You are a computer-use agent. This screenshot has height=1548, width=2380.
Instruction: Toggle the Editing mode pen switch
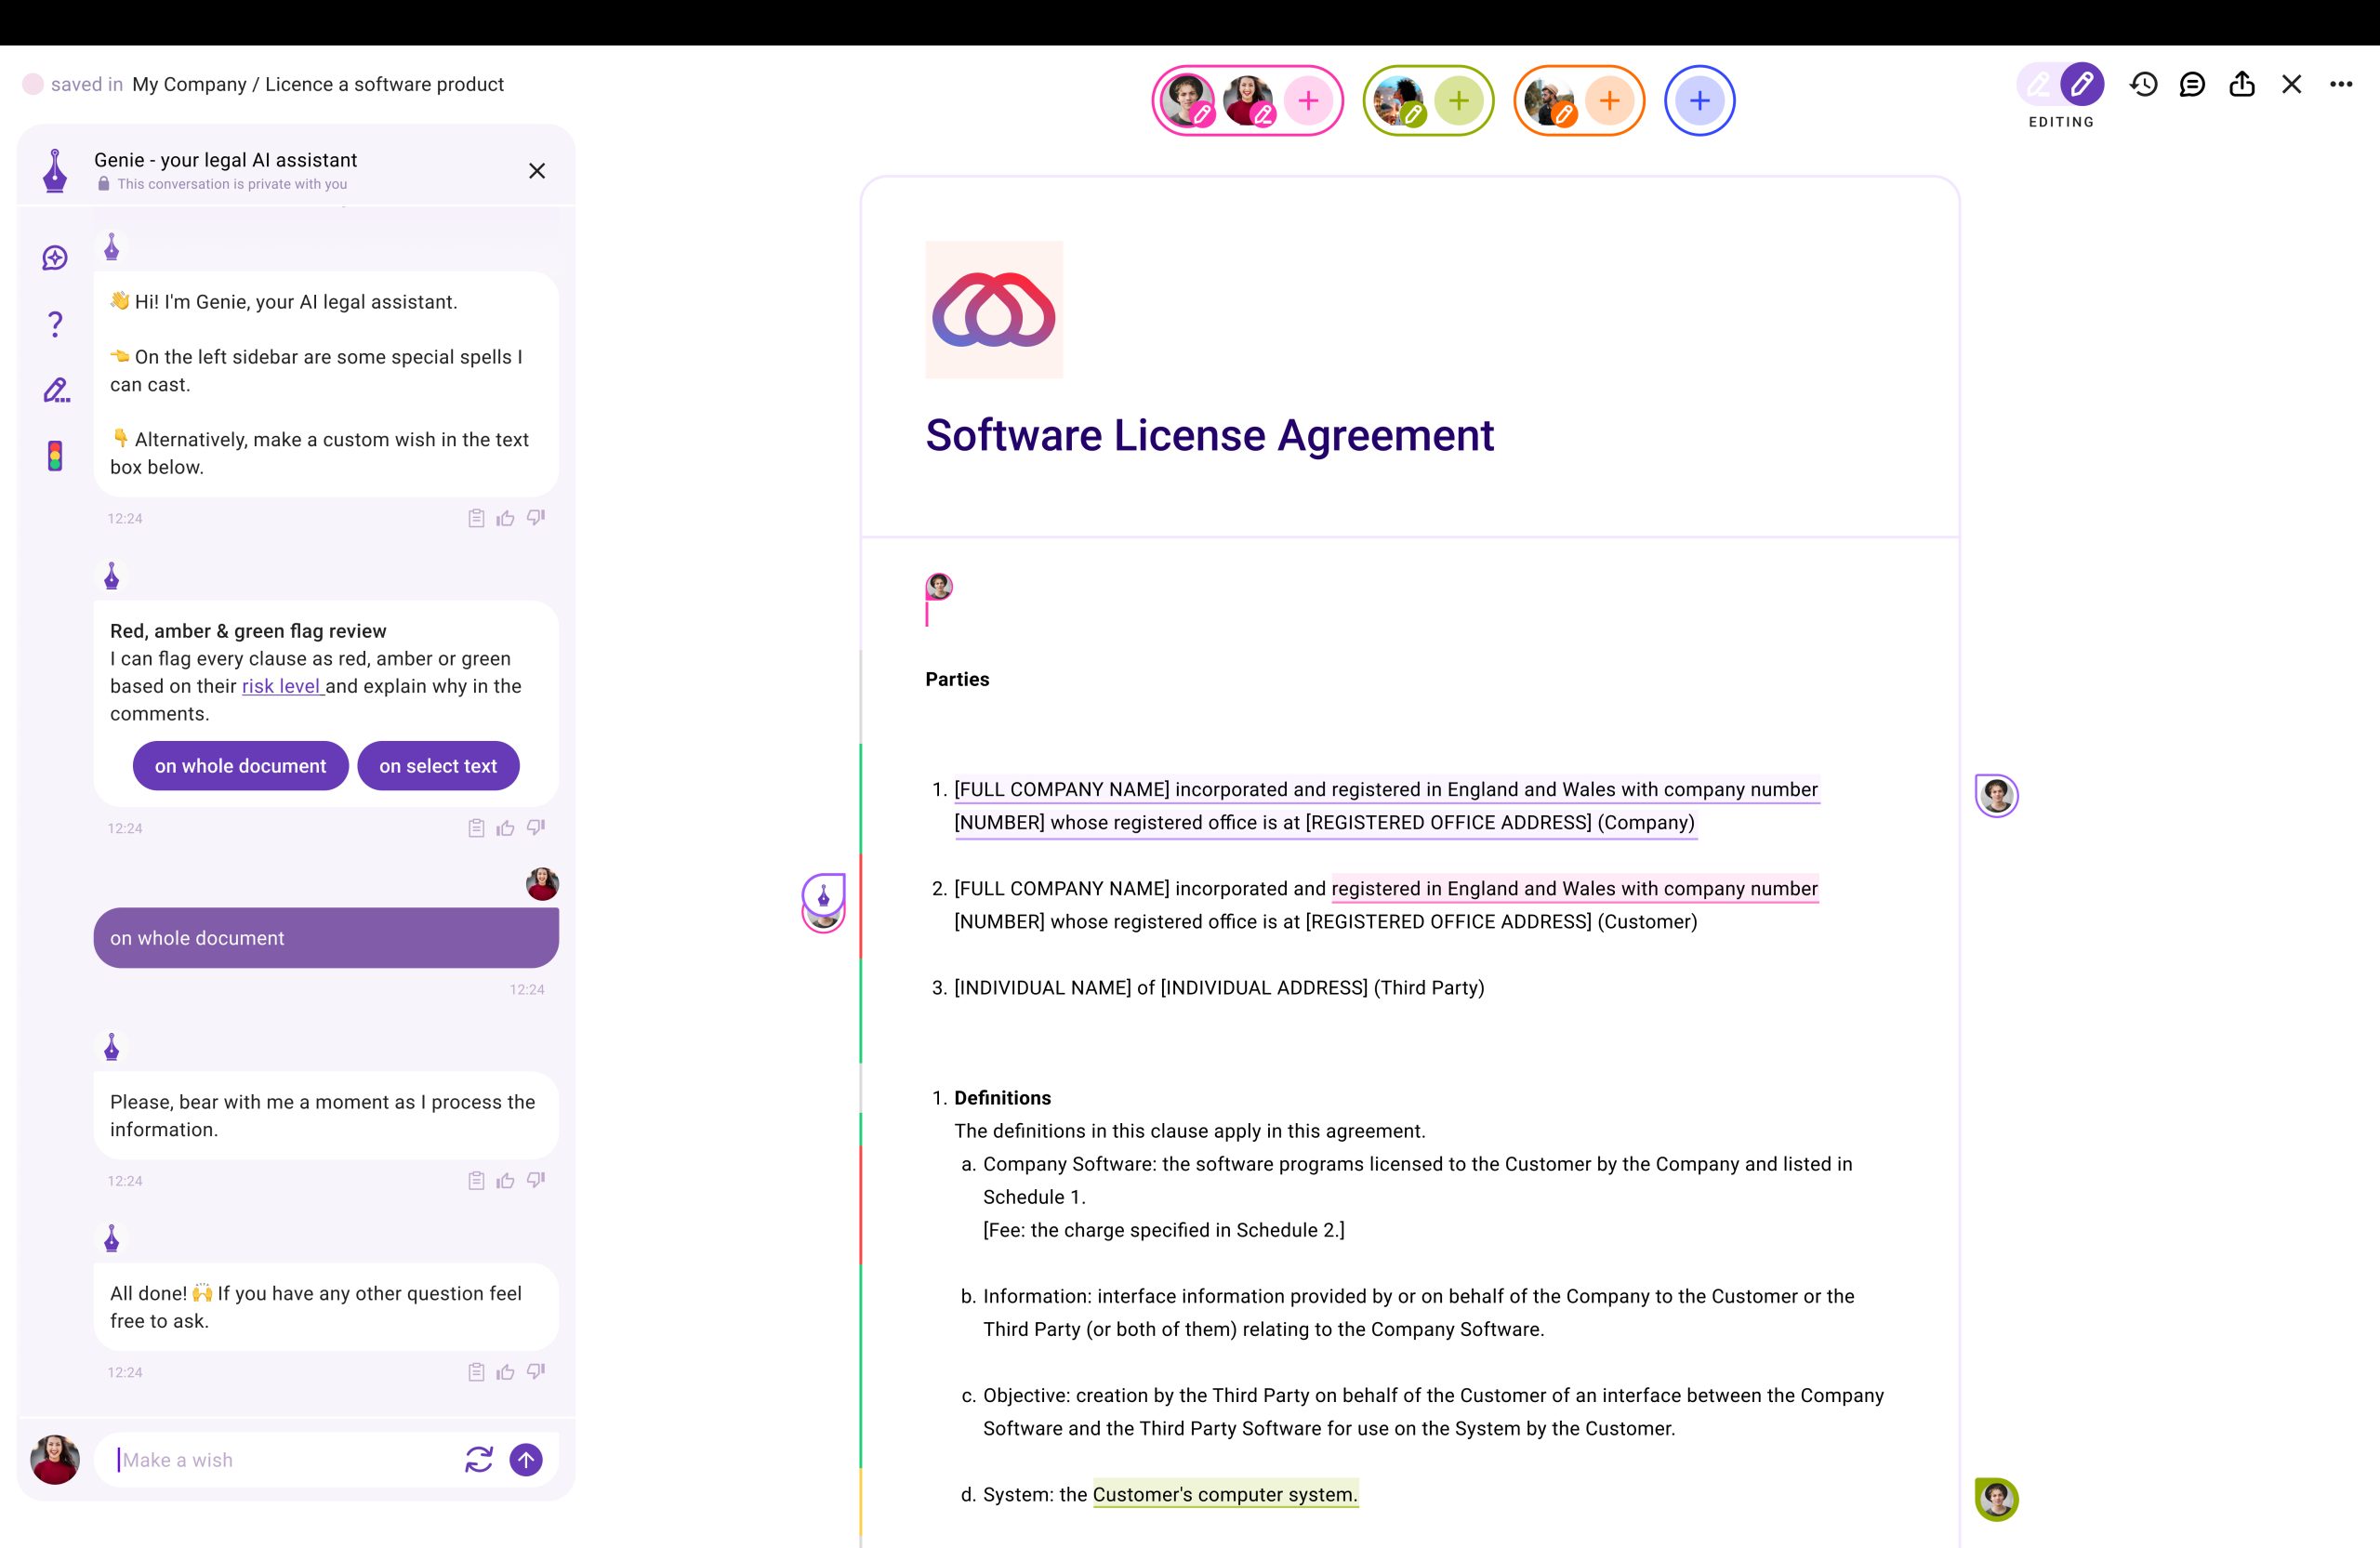tap(2061, 84)
